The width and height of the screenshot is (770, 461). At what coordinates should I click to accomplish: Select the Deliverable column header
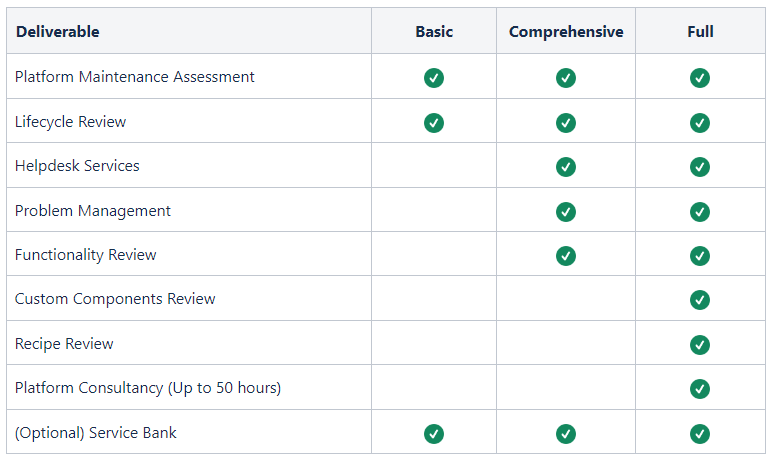[x=57, y=32]
